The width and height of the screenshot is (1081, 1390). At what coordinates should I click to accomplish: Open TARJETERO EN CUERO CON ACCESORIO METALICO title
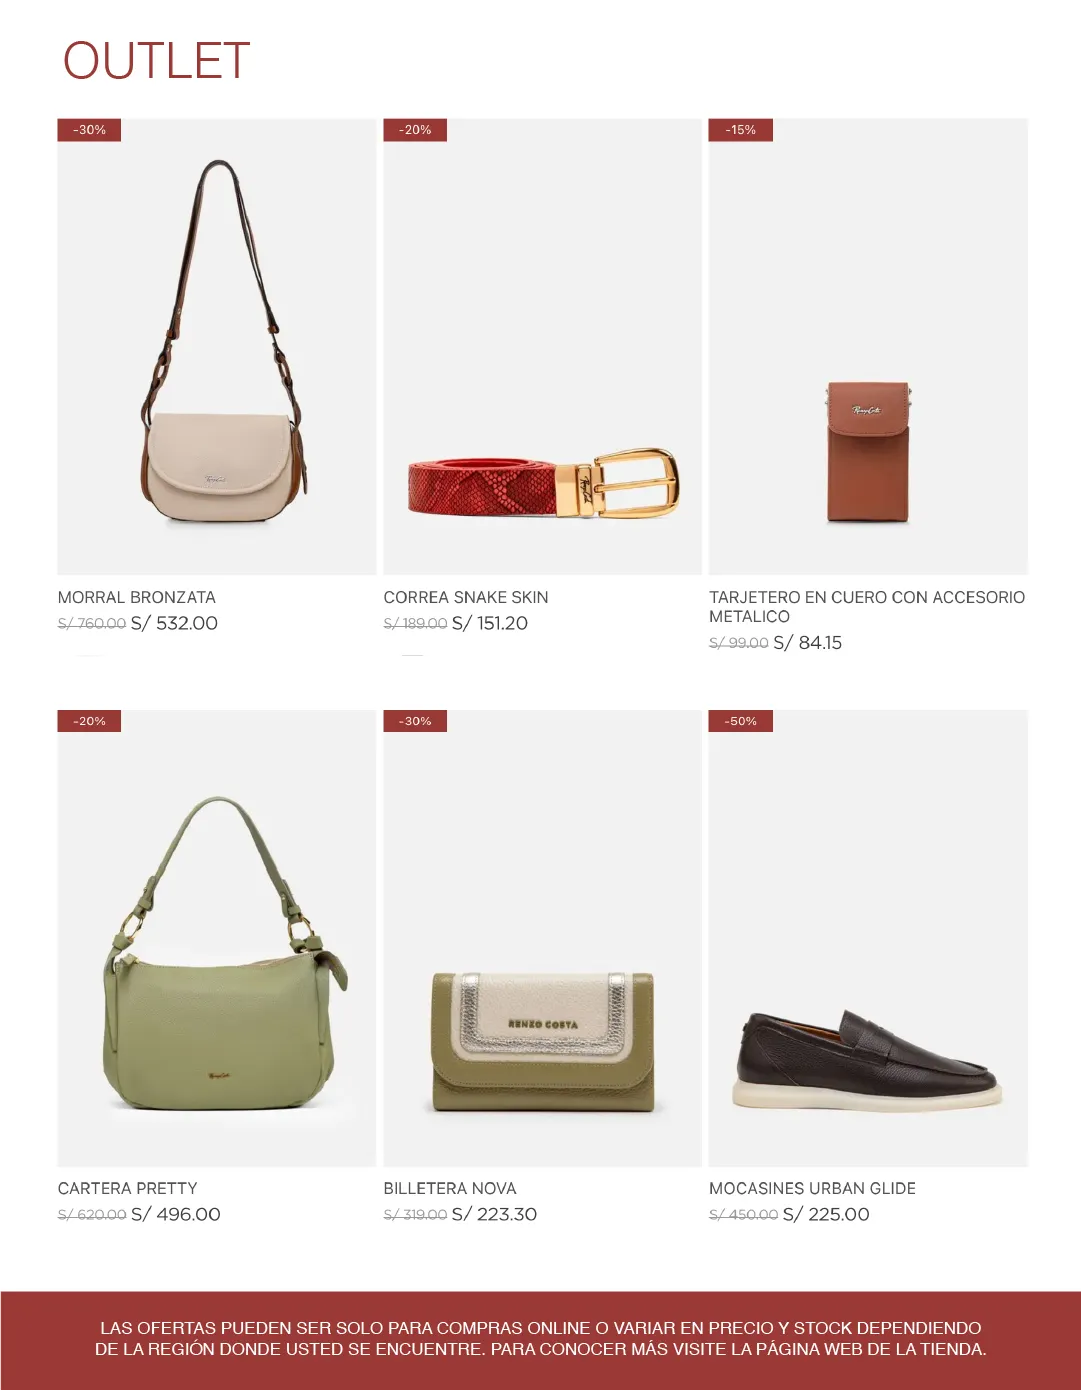point(867,607)
